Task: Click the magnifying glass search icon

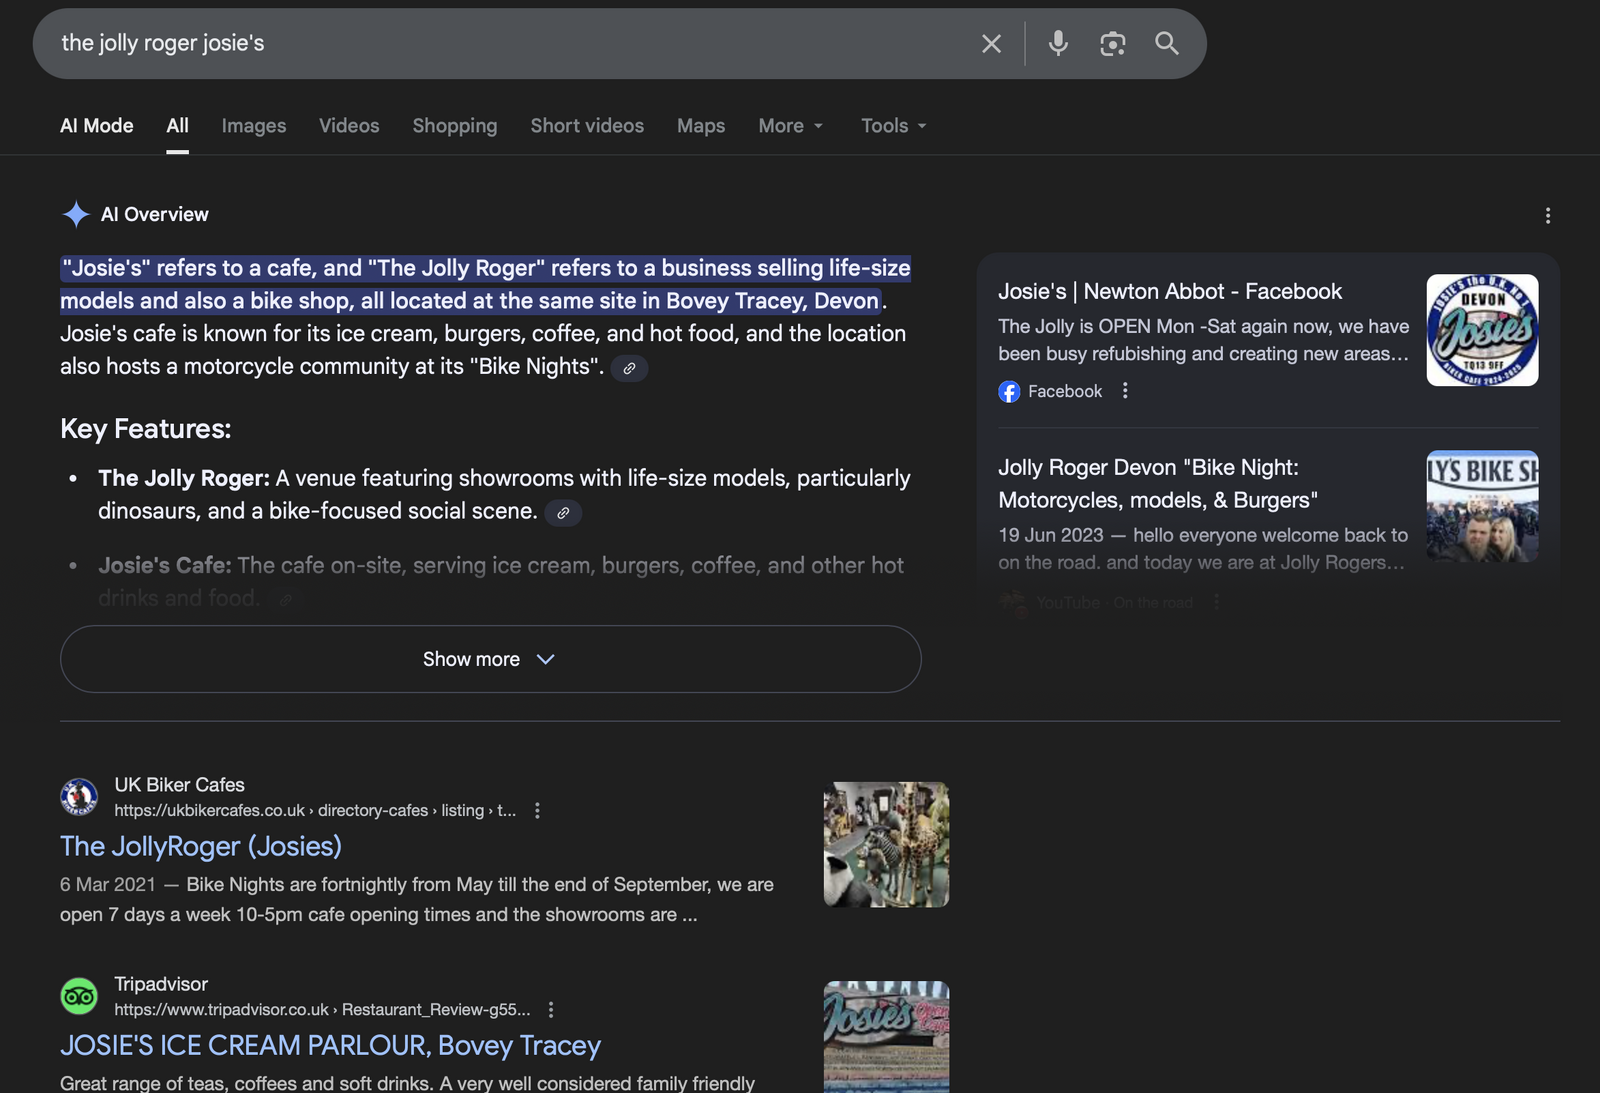Action: click(1166, 44)
